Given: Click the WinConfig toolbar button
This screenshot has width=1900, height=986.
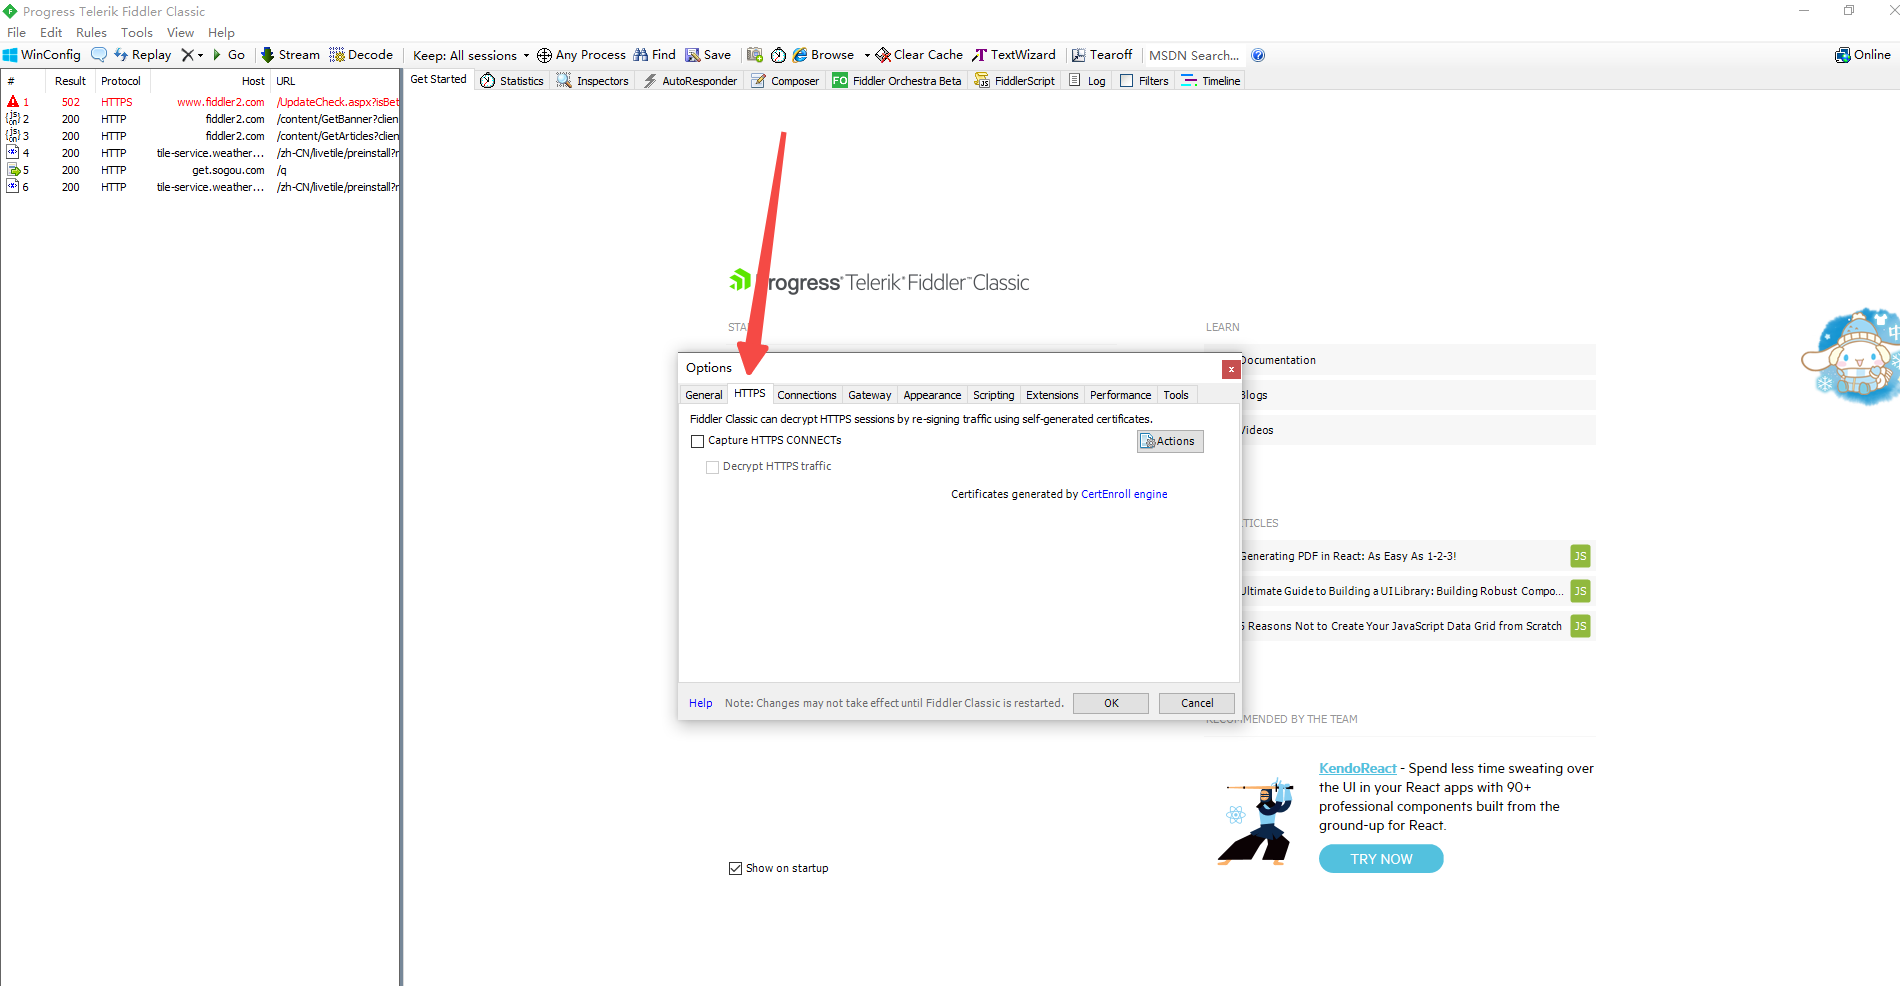Looking at the screenshot, I should 42,55.
